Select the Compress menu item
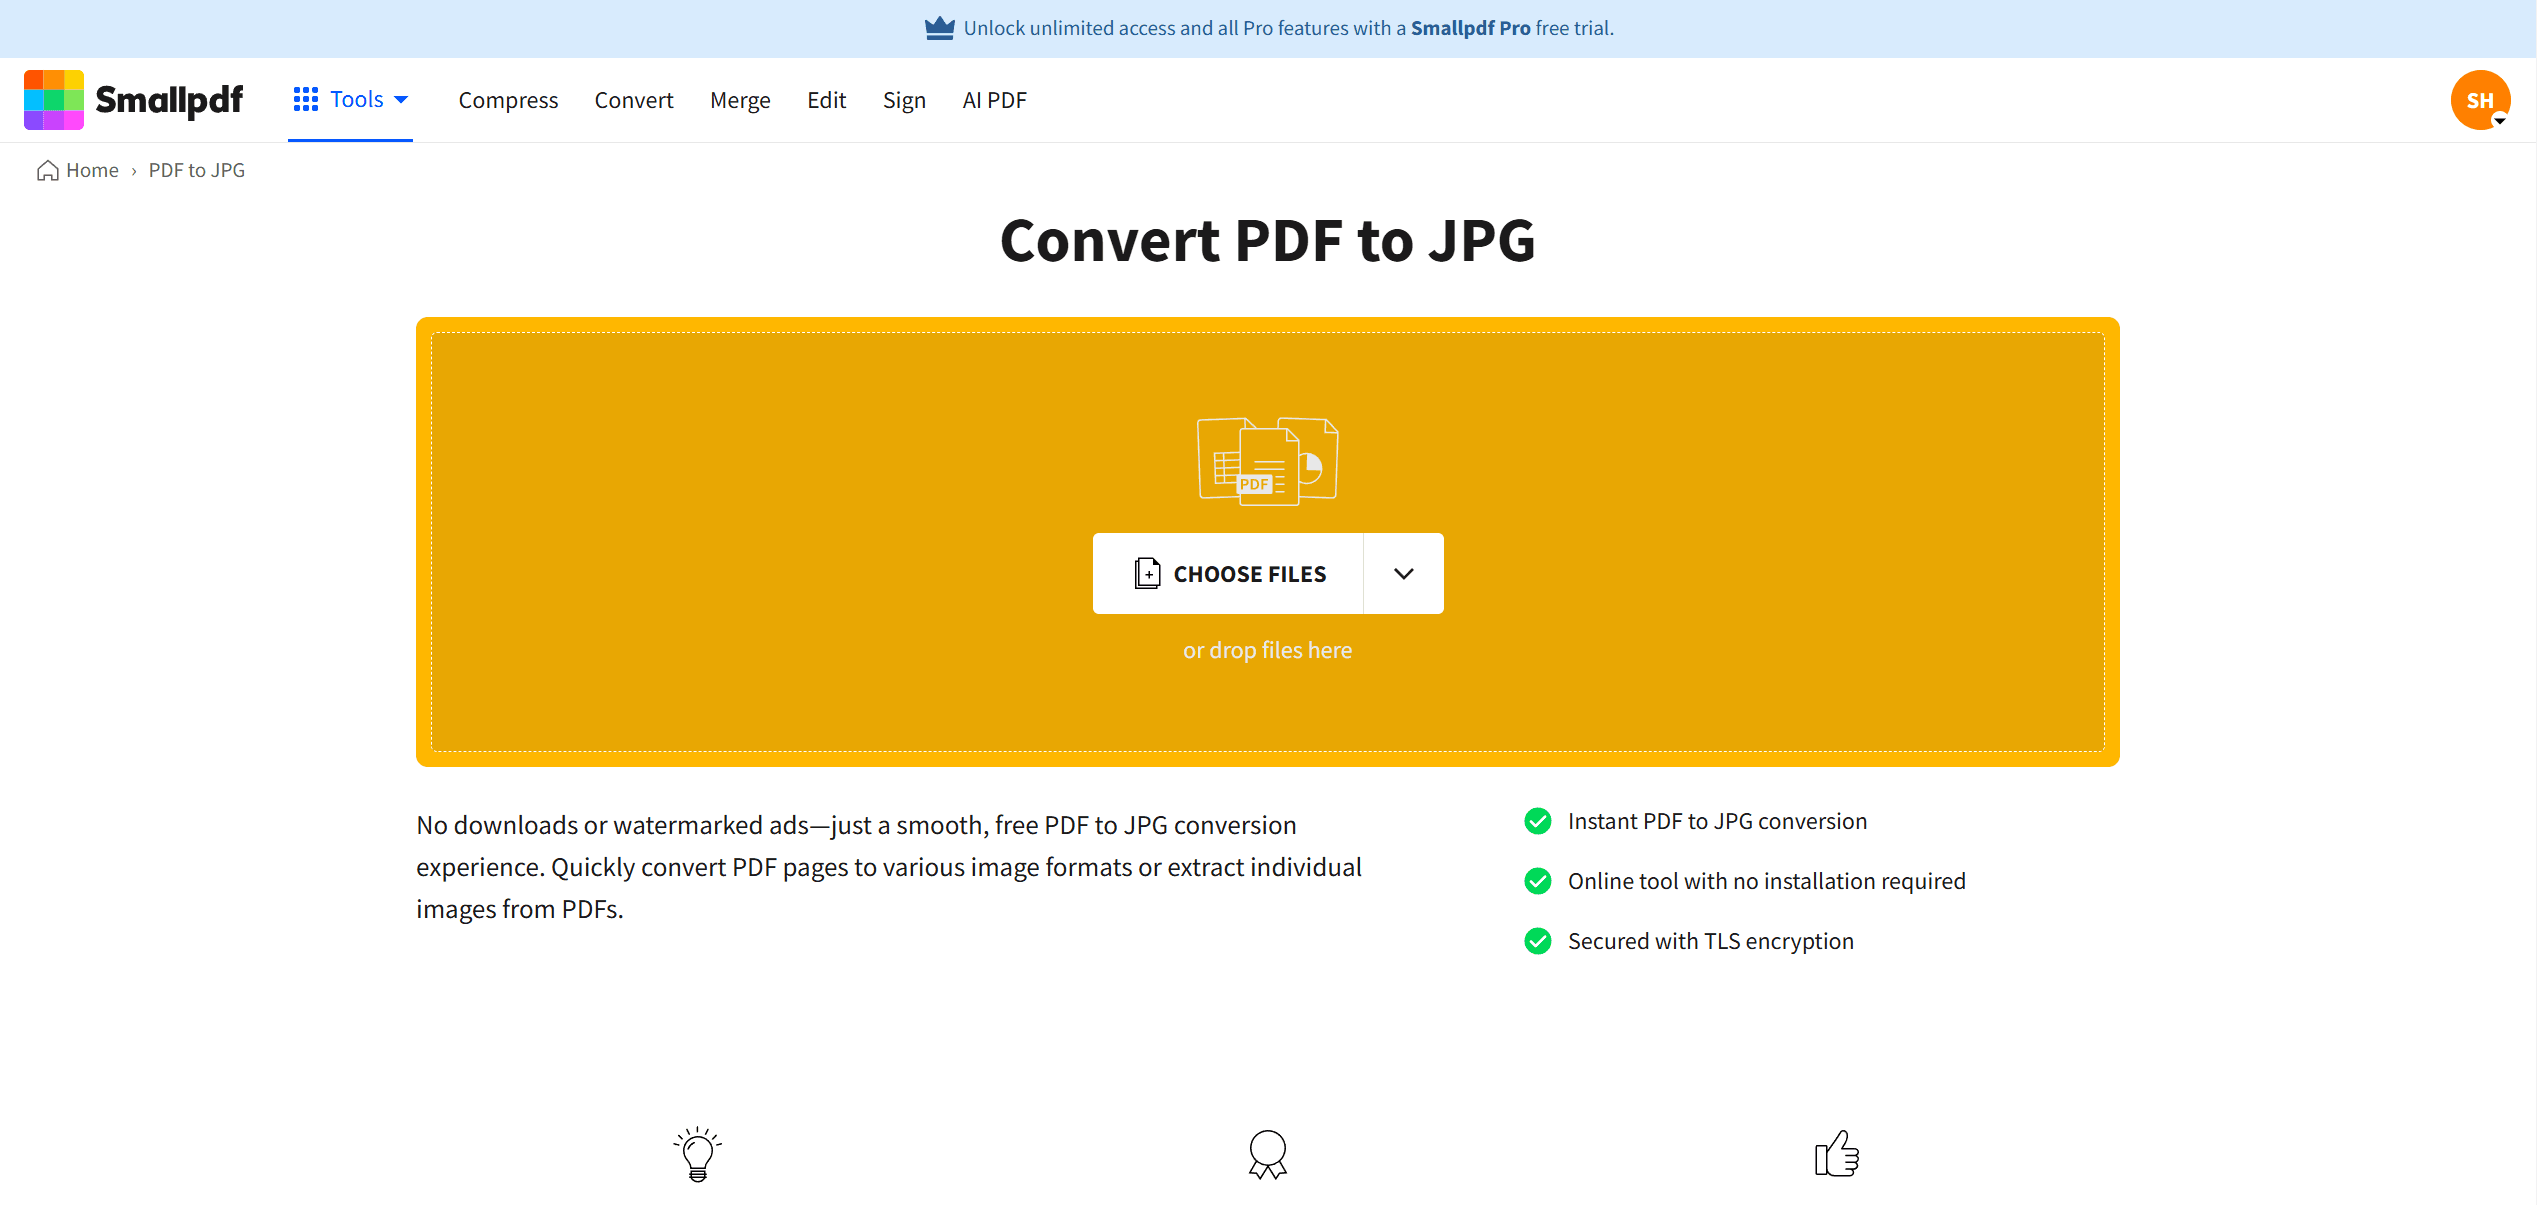Viewport: 2537px width, 1205px height. (508, 99)
